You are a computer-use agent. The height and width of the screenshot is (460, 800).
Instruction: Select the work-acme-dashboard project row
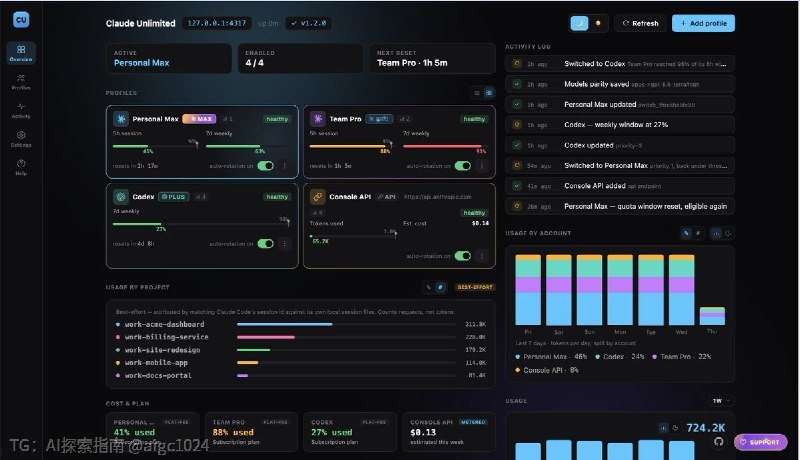(x=301, y=324)
